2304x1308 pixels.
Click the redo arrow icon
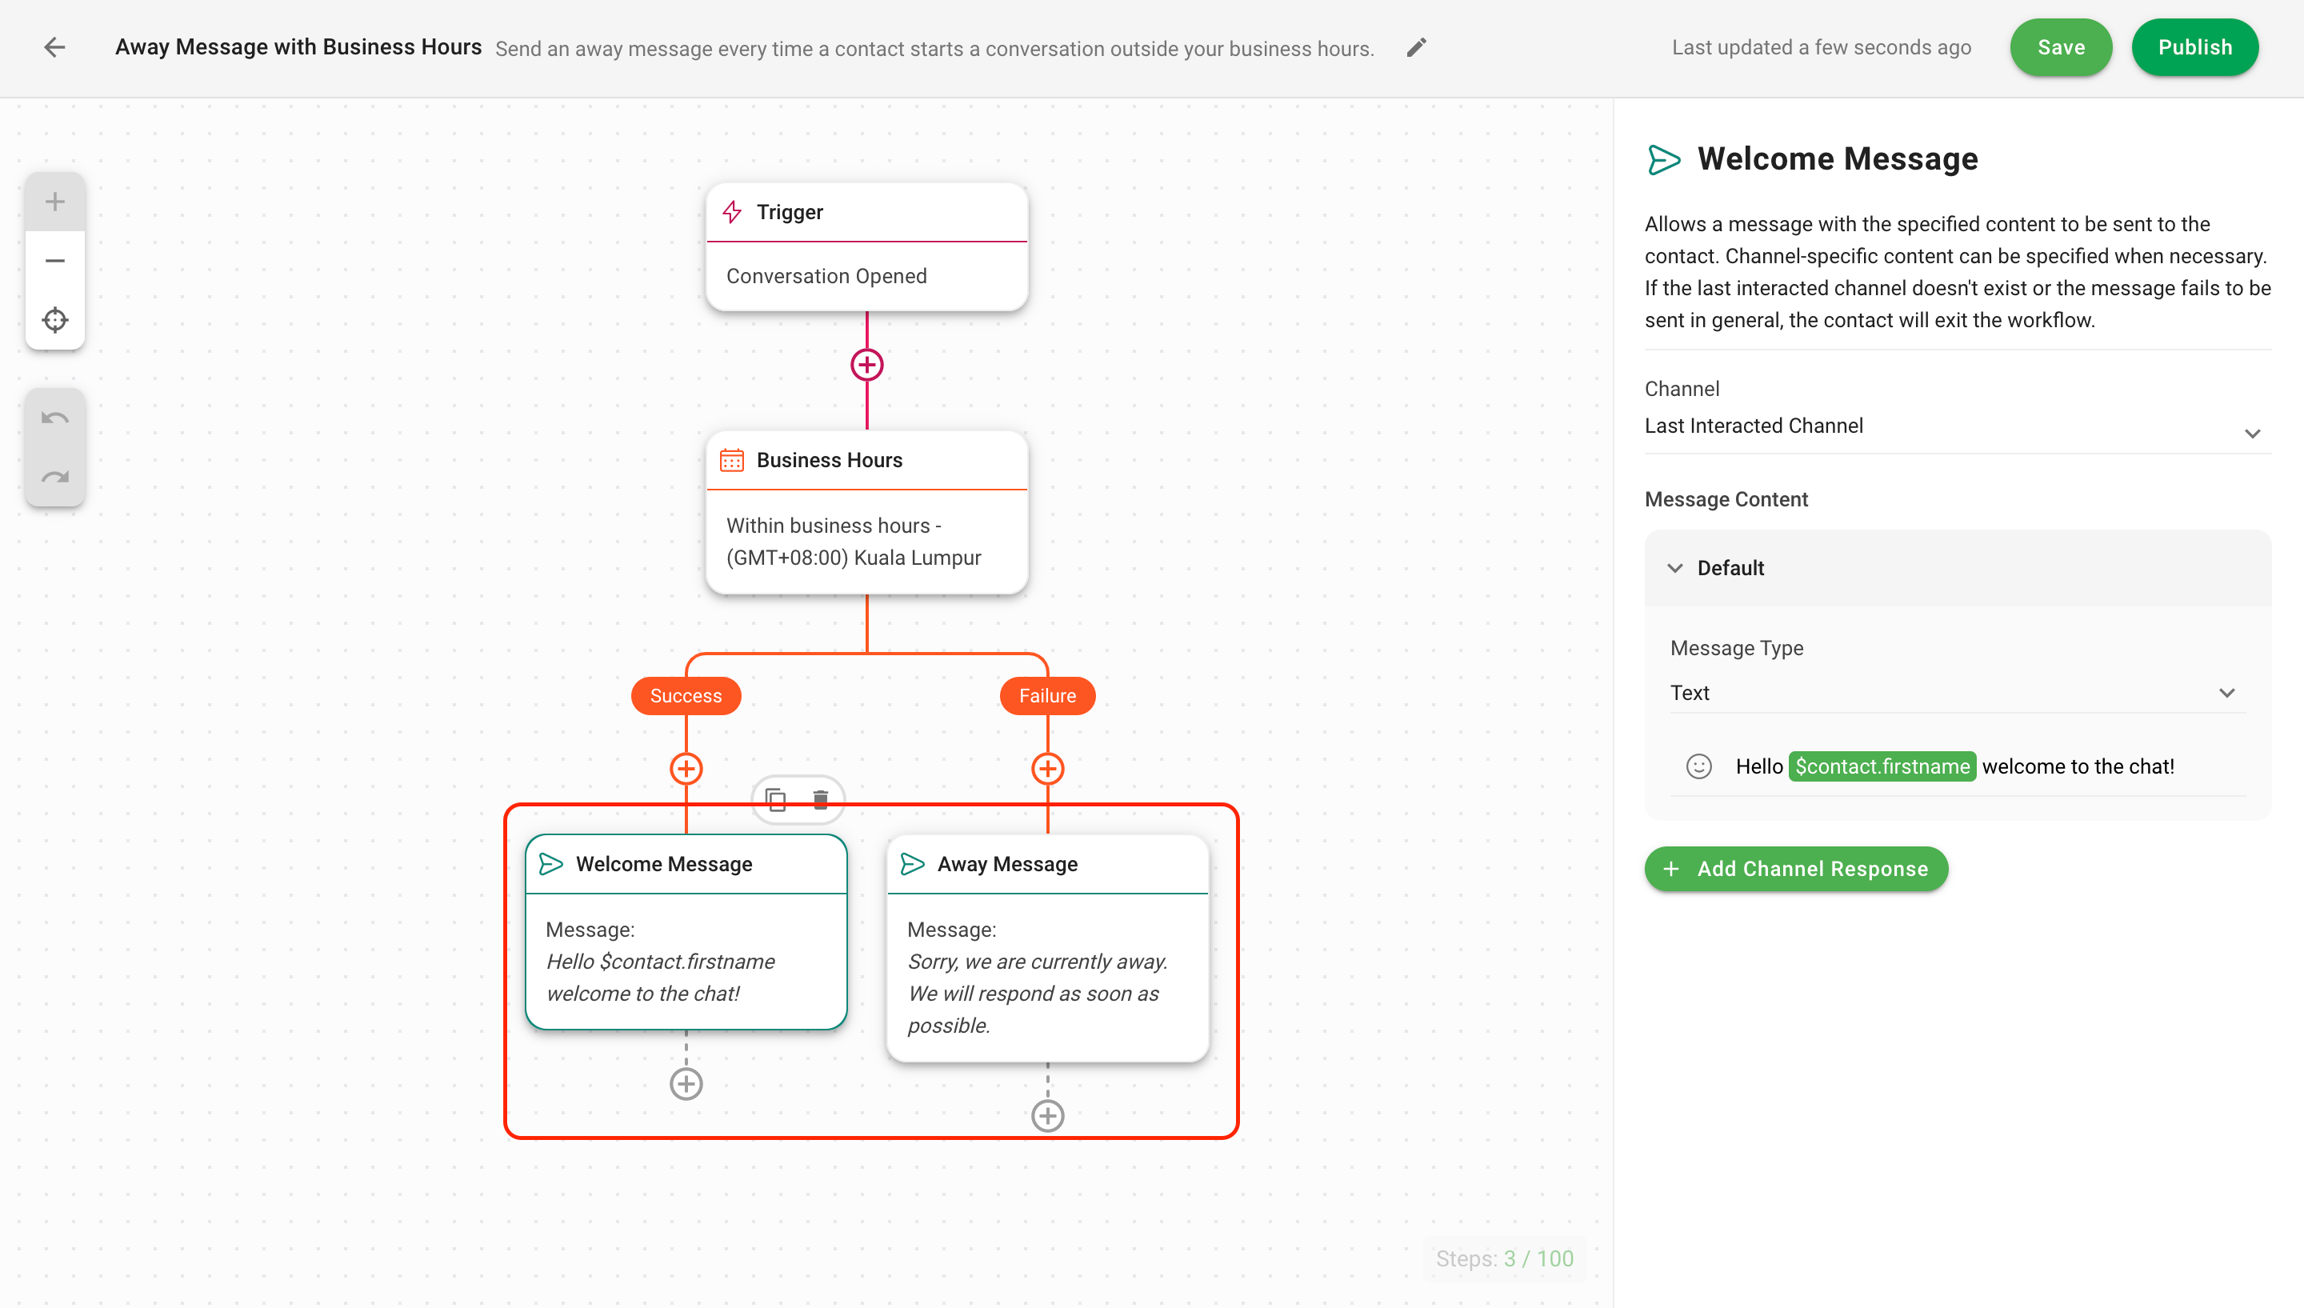pos(55,477)
